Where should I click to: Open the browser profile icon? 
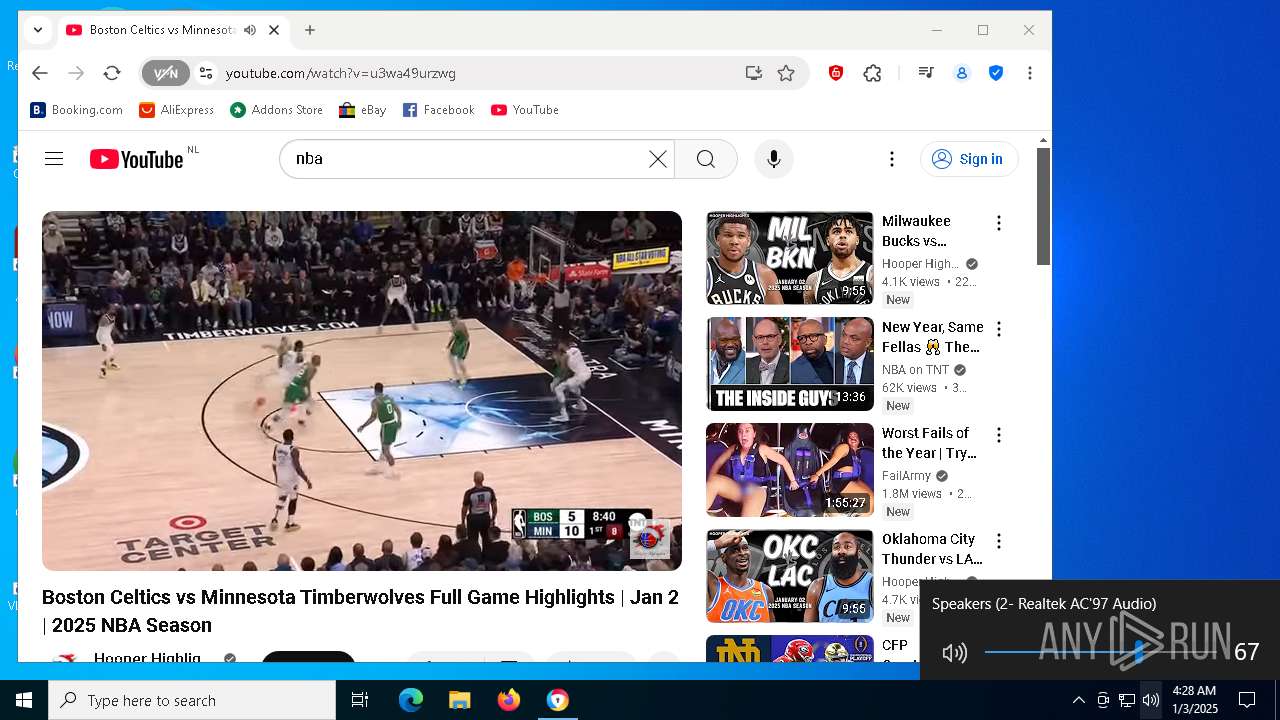click(962, 73)
